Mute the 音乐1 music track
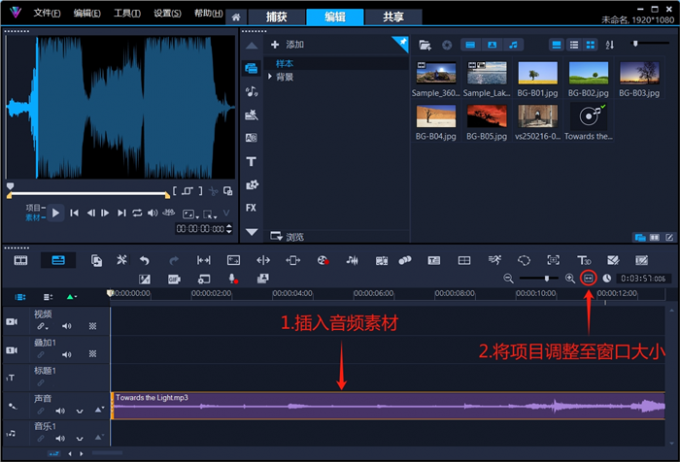Image resolution: width=680 pixels, height=462 pixels. 60,439
